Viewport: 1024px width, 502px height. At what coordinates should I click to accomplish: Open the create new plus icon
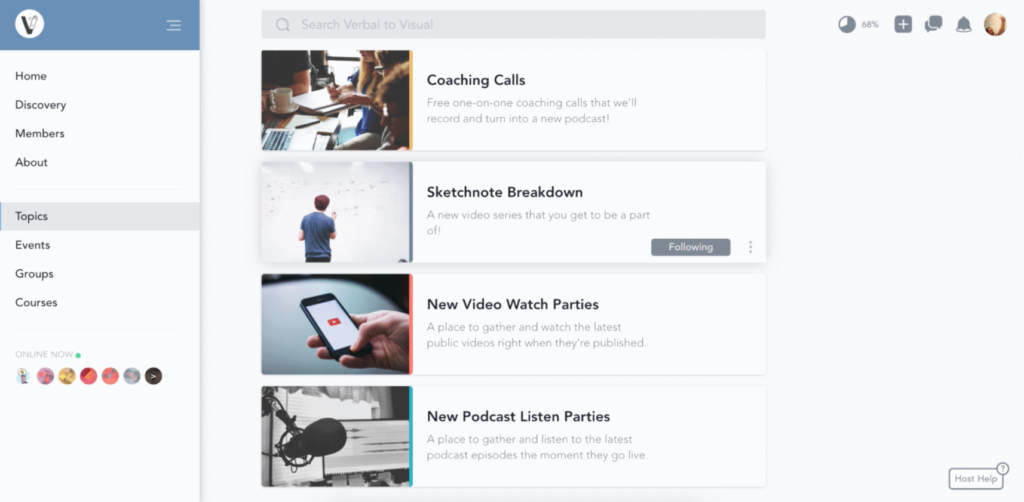(x=903, y=25)
